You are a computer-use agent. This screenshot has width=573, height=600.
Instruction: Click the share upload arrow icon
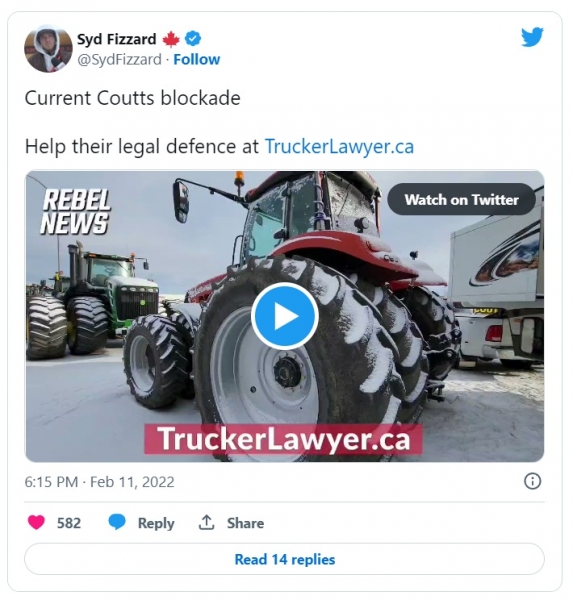click(x=206, y=522)
